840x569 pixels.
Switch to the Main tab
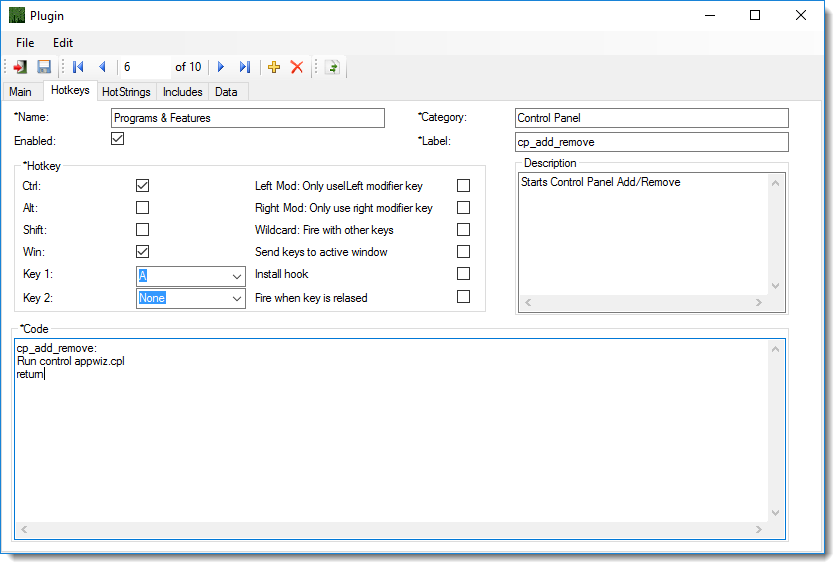click(20, 92)
